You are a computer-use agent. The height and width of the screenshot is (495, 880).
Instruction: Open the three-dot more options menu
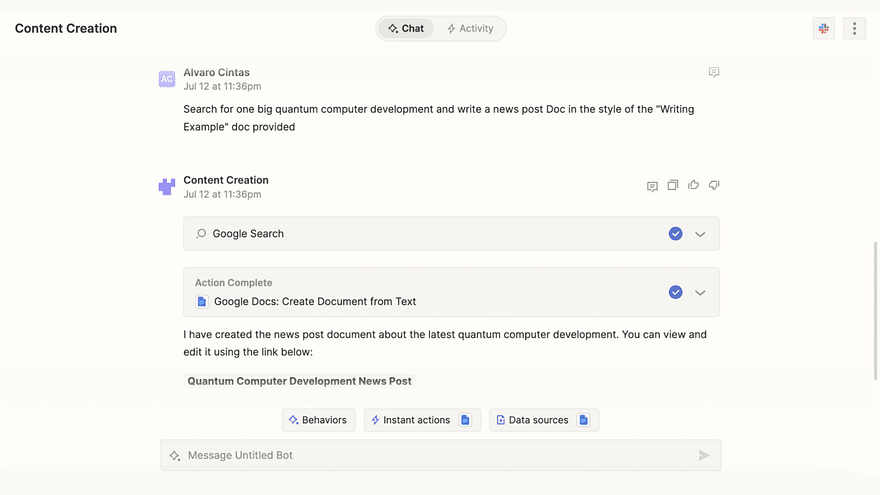coord(854,29)
